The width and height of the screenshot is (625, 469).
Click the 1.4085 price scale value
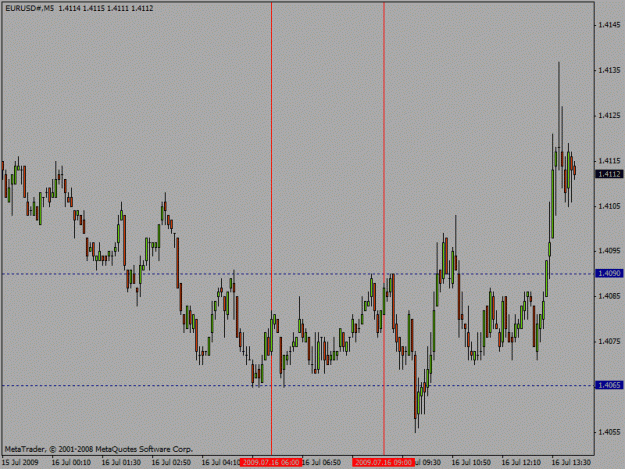click(609, 296)
